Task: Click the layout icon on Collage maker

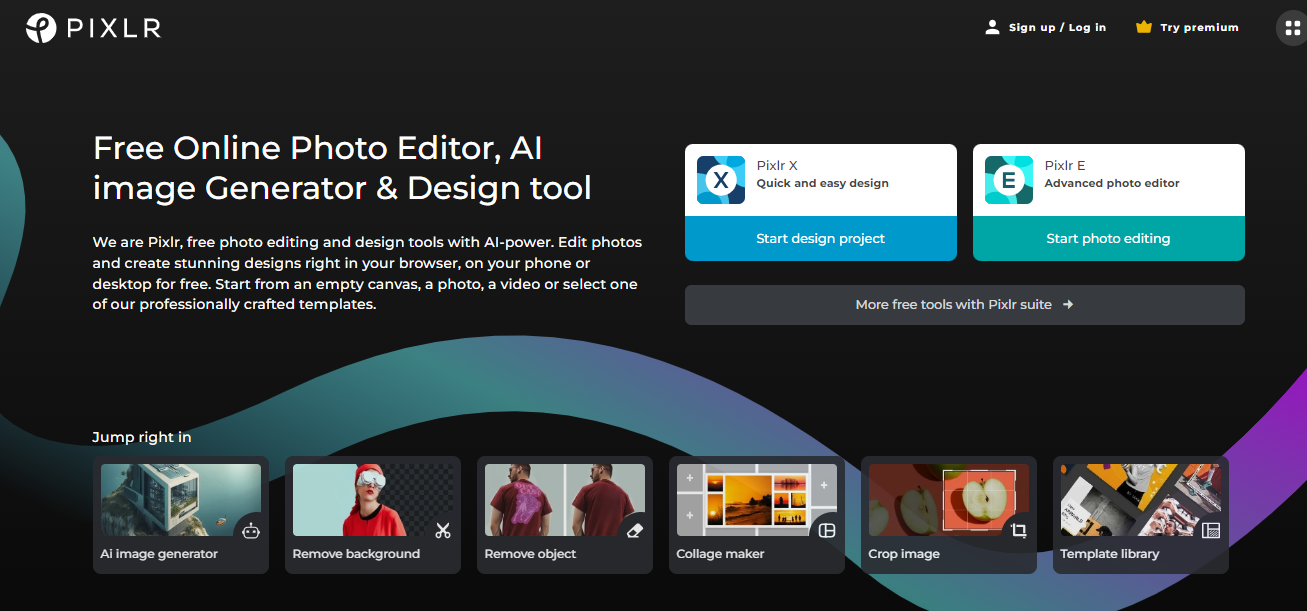Action: point(827,531)
